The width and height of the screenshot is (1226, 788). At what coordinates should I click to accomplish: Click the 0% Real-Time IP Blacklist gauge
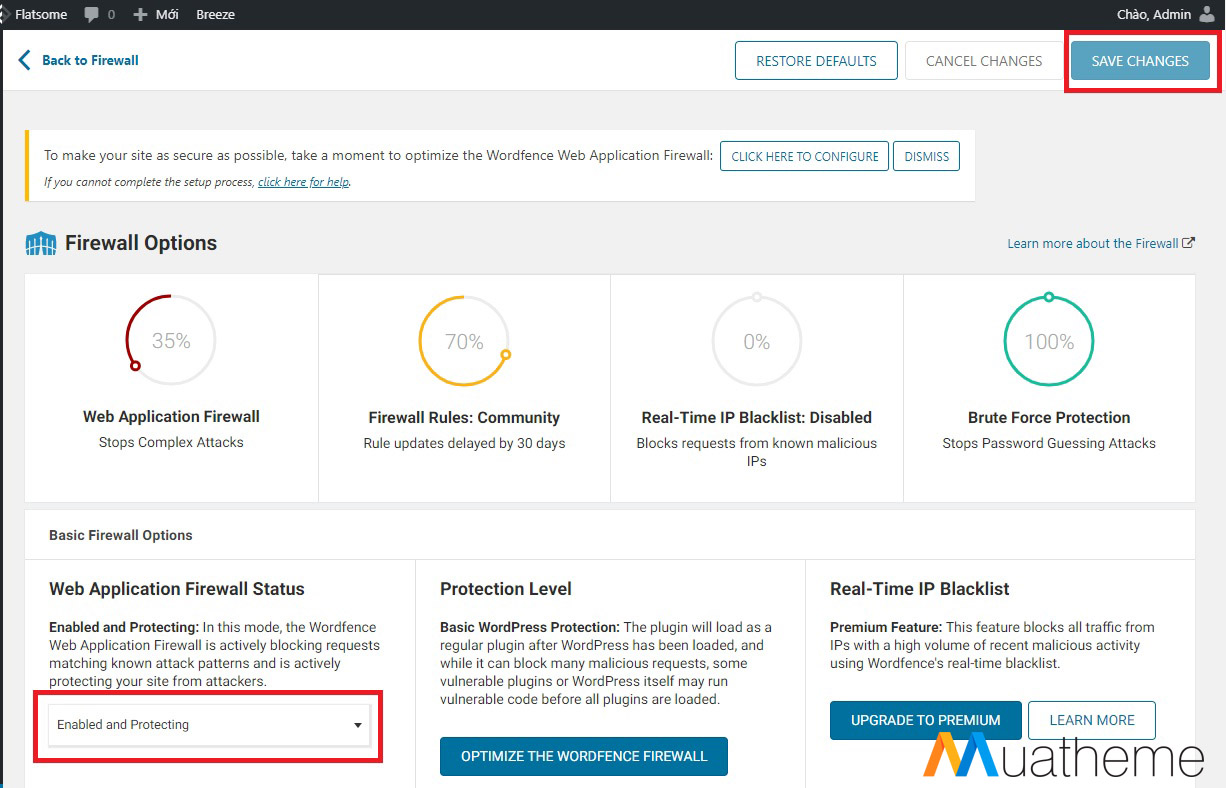click(757, 342)
